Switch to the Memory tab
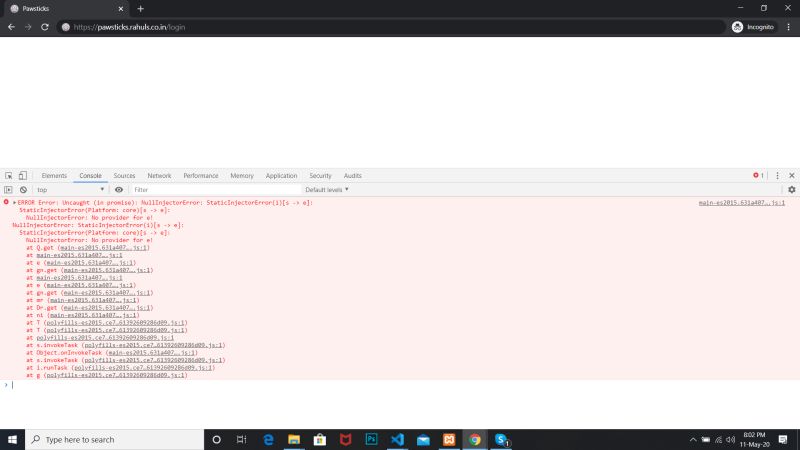The width and height of the screenshot is (800, 450). click(242, 176)
